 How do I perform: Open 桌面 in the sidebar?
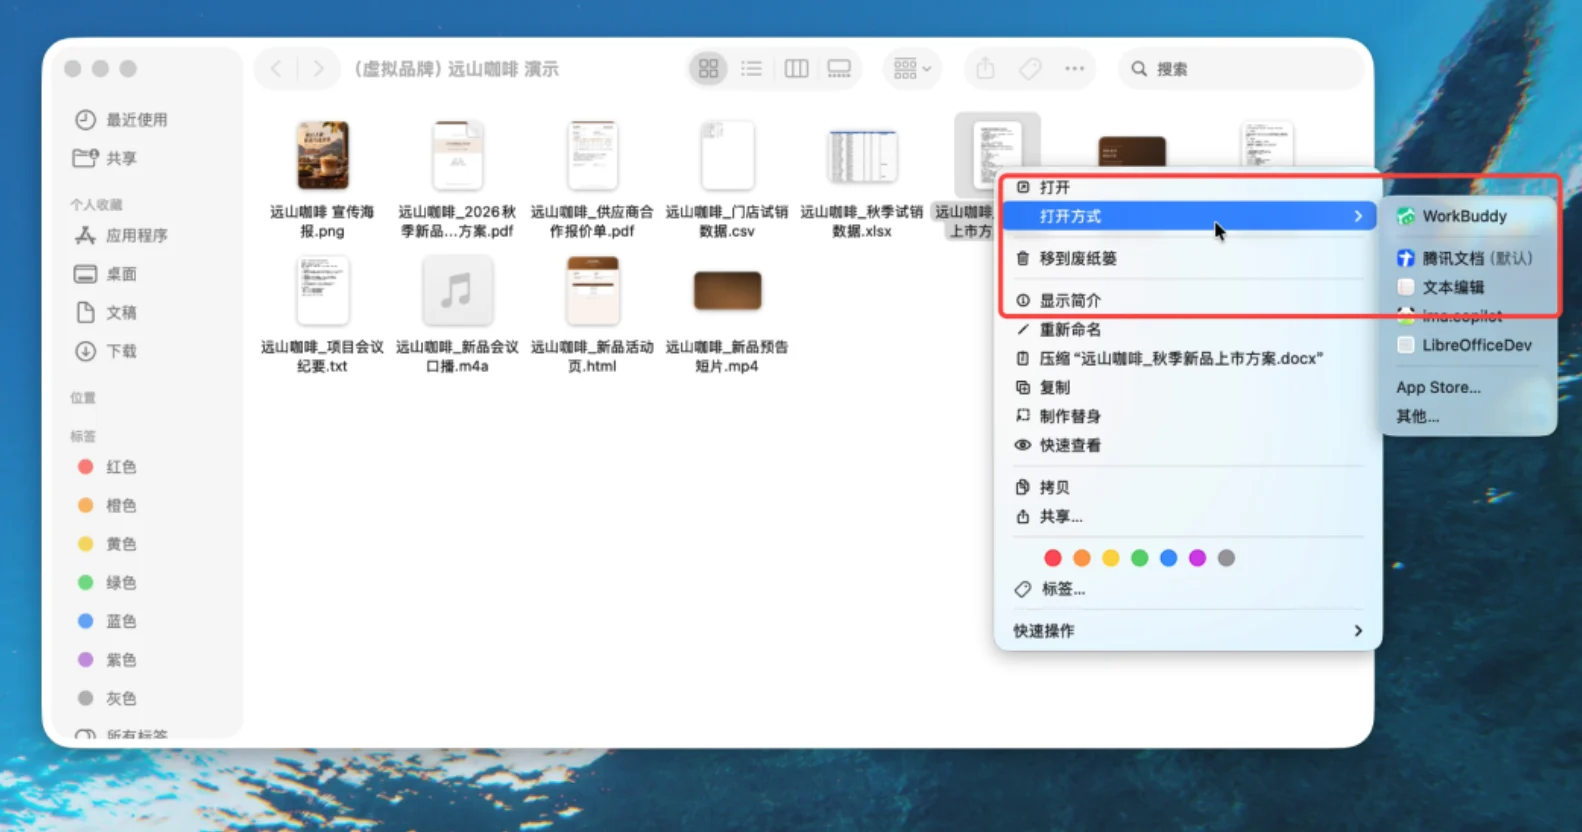point(105,274)
